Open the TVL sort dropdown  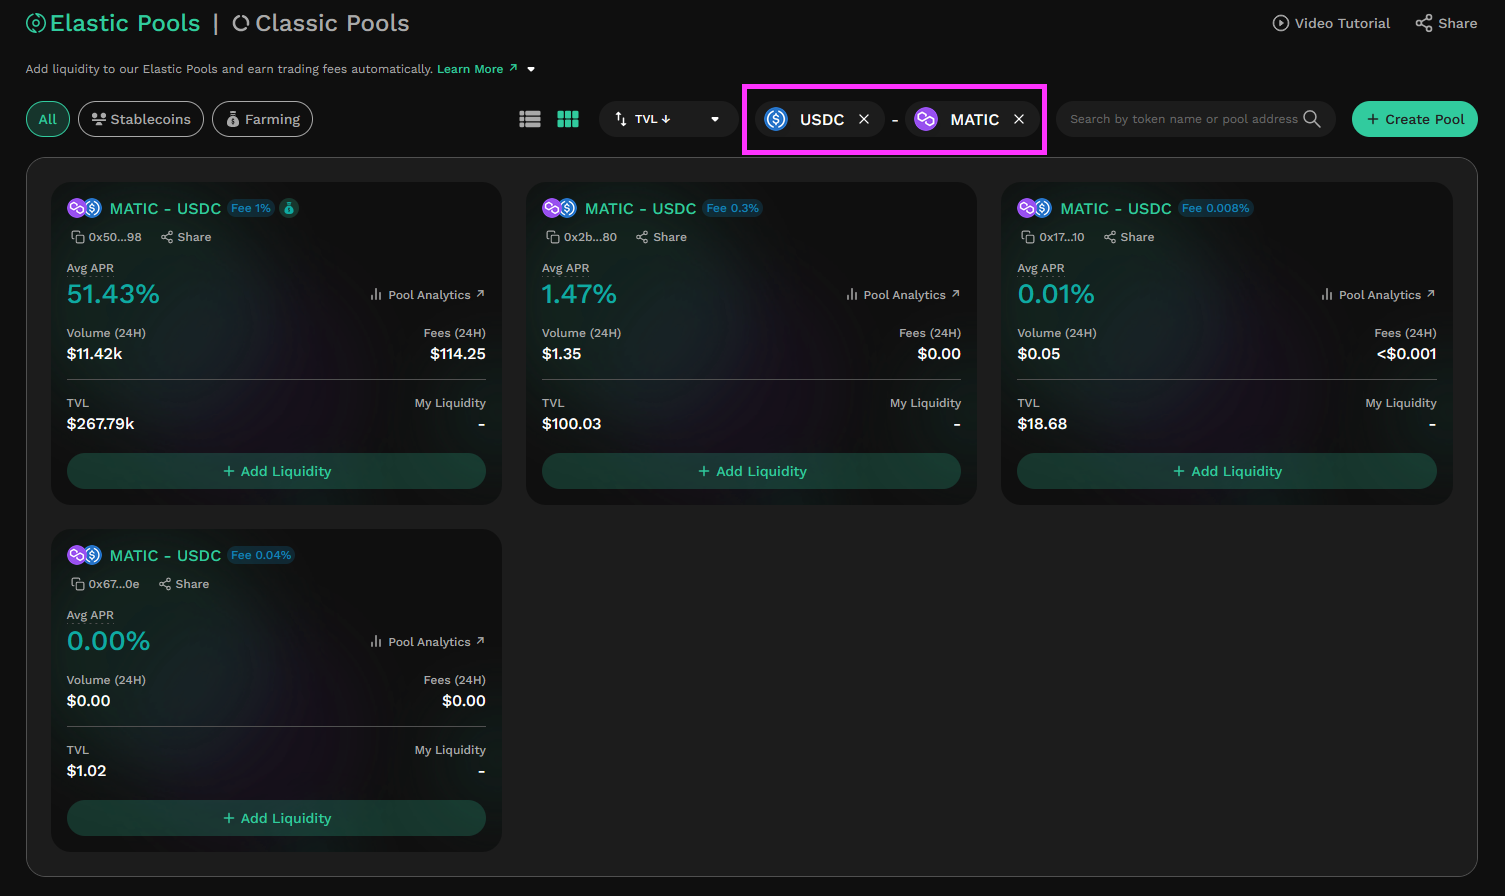(x=668, y=119)
